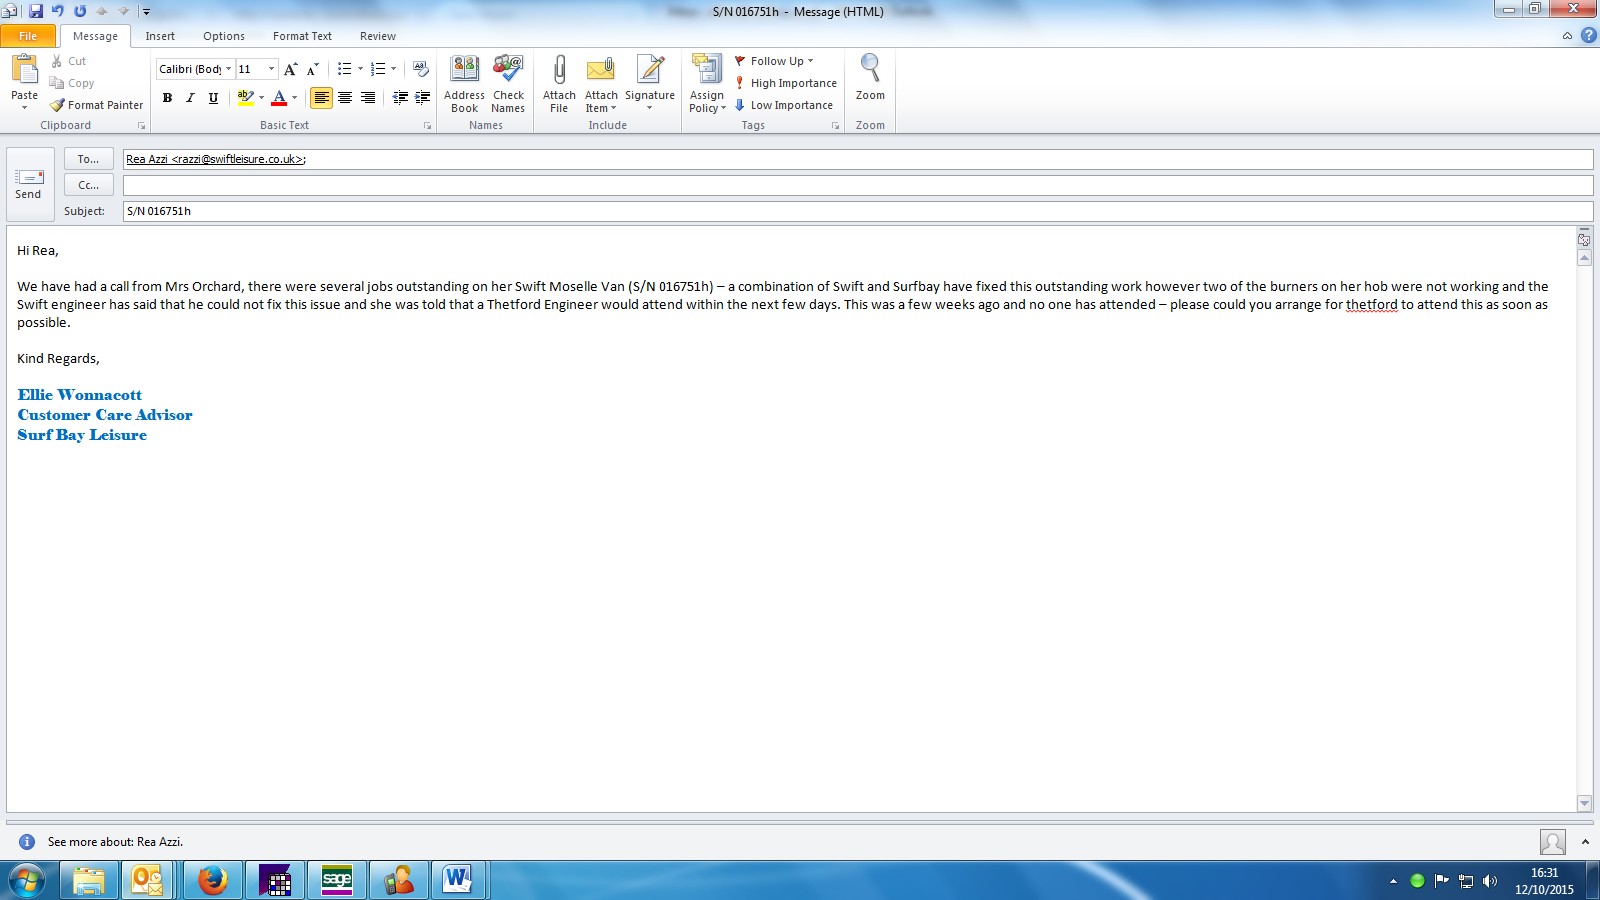Viewport: 1600px width, 900px height.
Task: Align text to the left
Action: [x=321, y=97]
